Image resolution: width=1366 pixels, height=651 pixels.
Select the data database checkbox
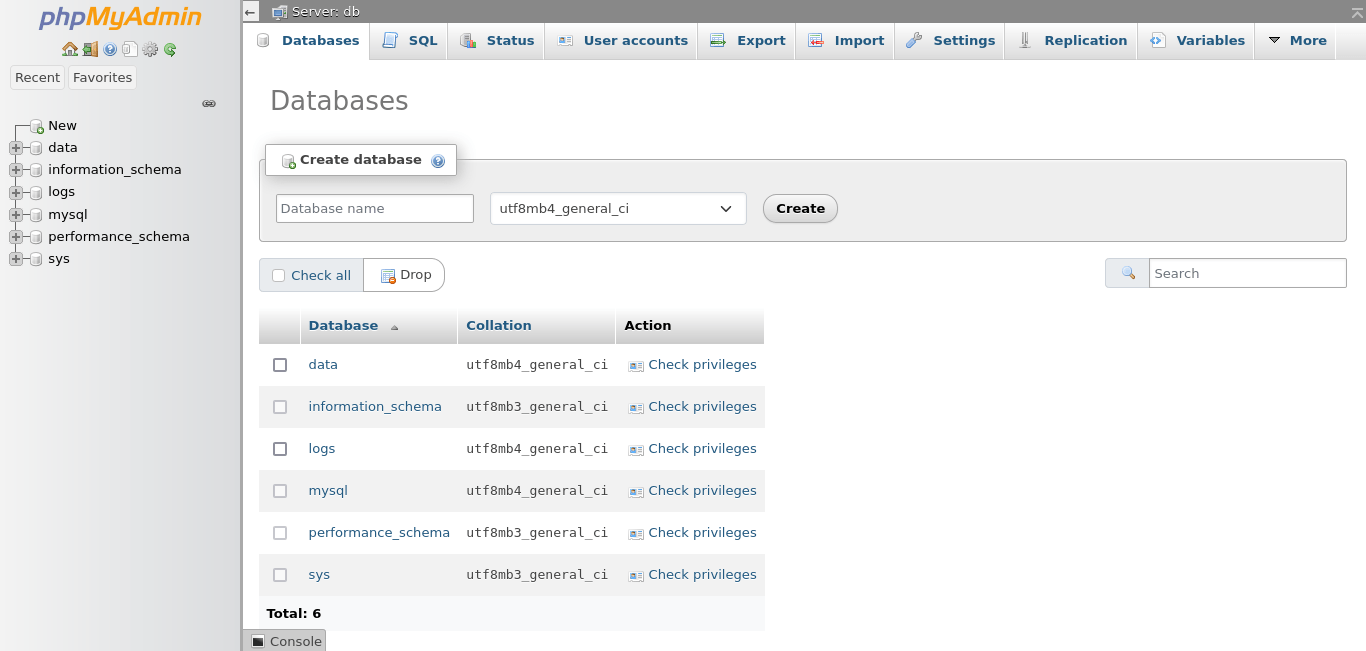(280, 365)
